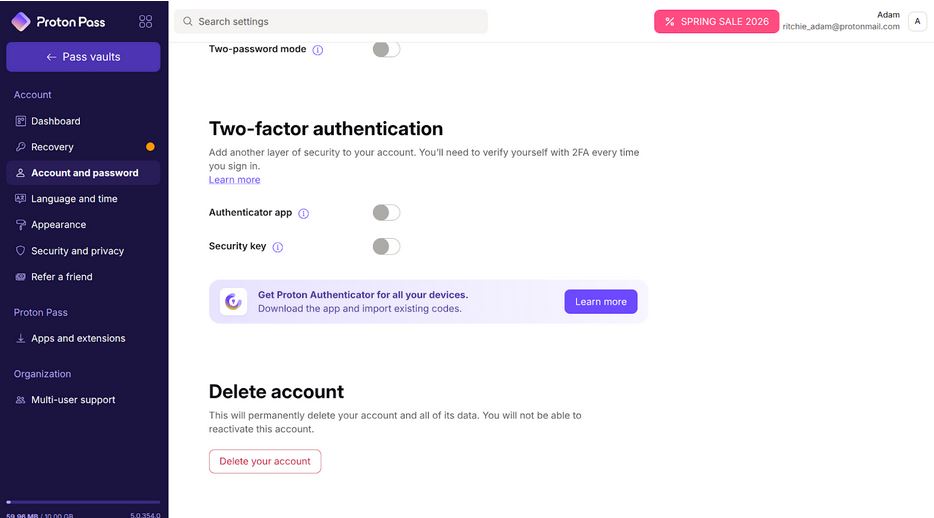Click the Proton Pass logo

pos(58,22)
